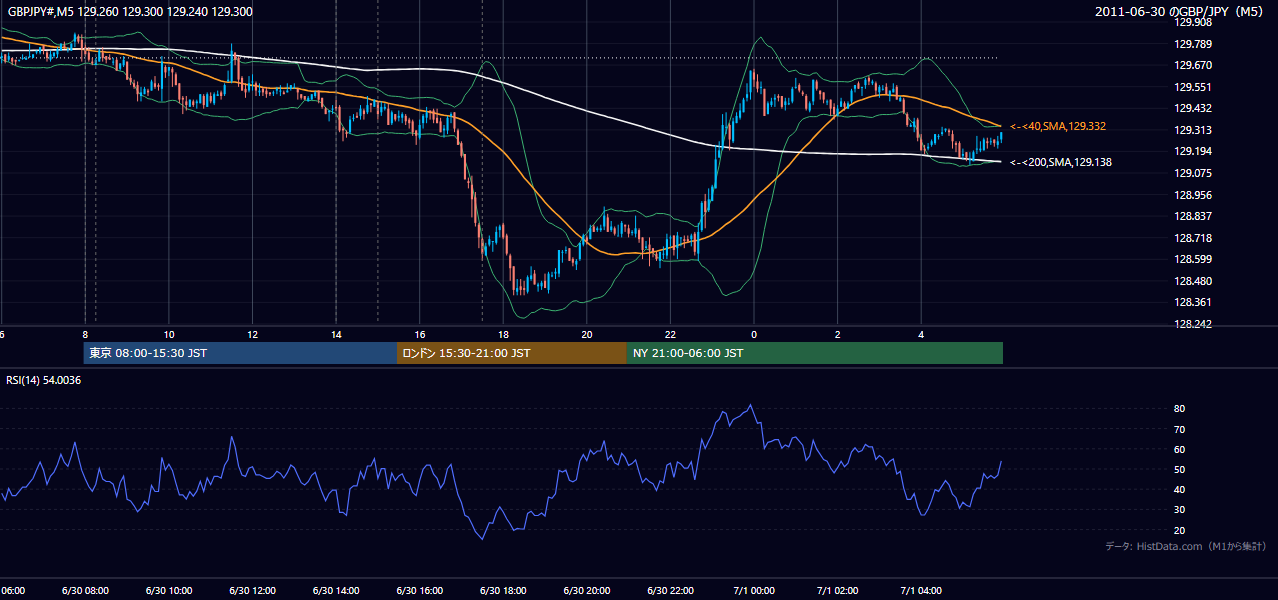Image resolution: width=1278 pixels, height=600 pixels.
Task: Click the RSI 60 level label
Action: [1180, 449]
